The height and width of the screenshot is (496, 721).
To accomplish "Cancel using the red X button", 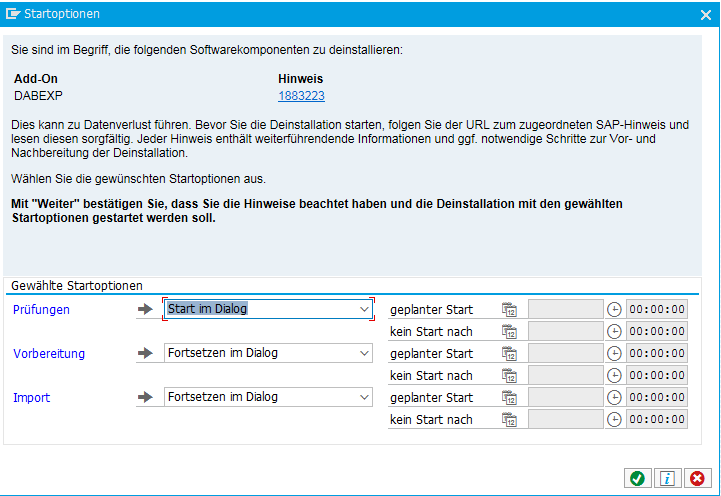I will pyautogui.click(x=697, y=478).
